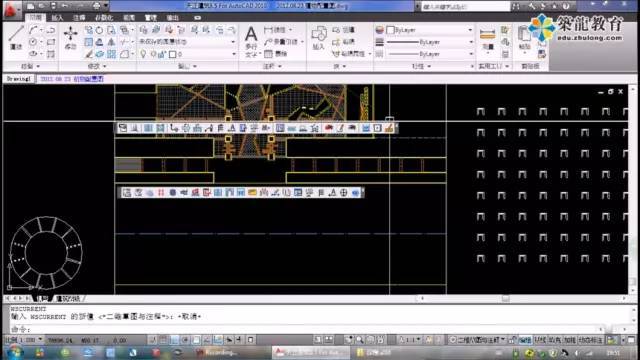640x360 pixels.
Task: Toggle Grid display in status bar
Action: click(164, 340)
